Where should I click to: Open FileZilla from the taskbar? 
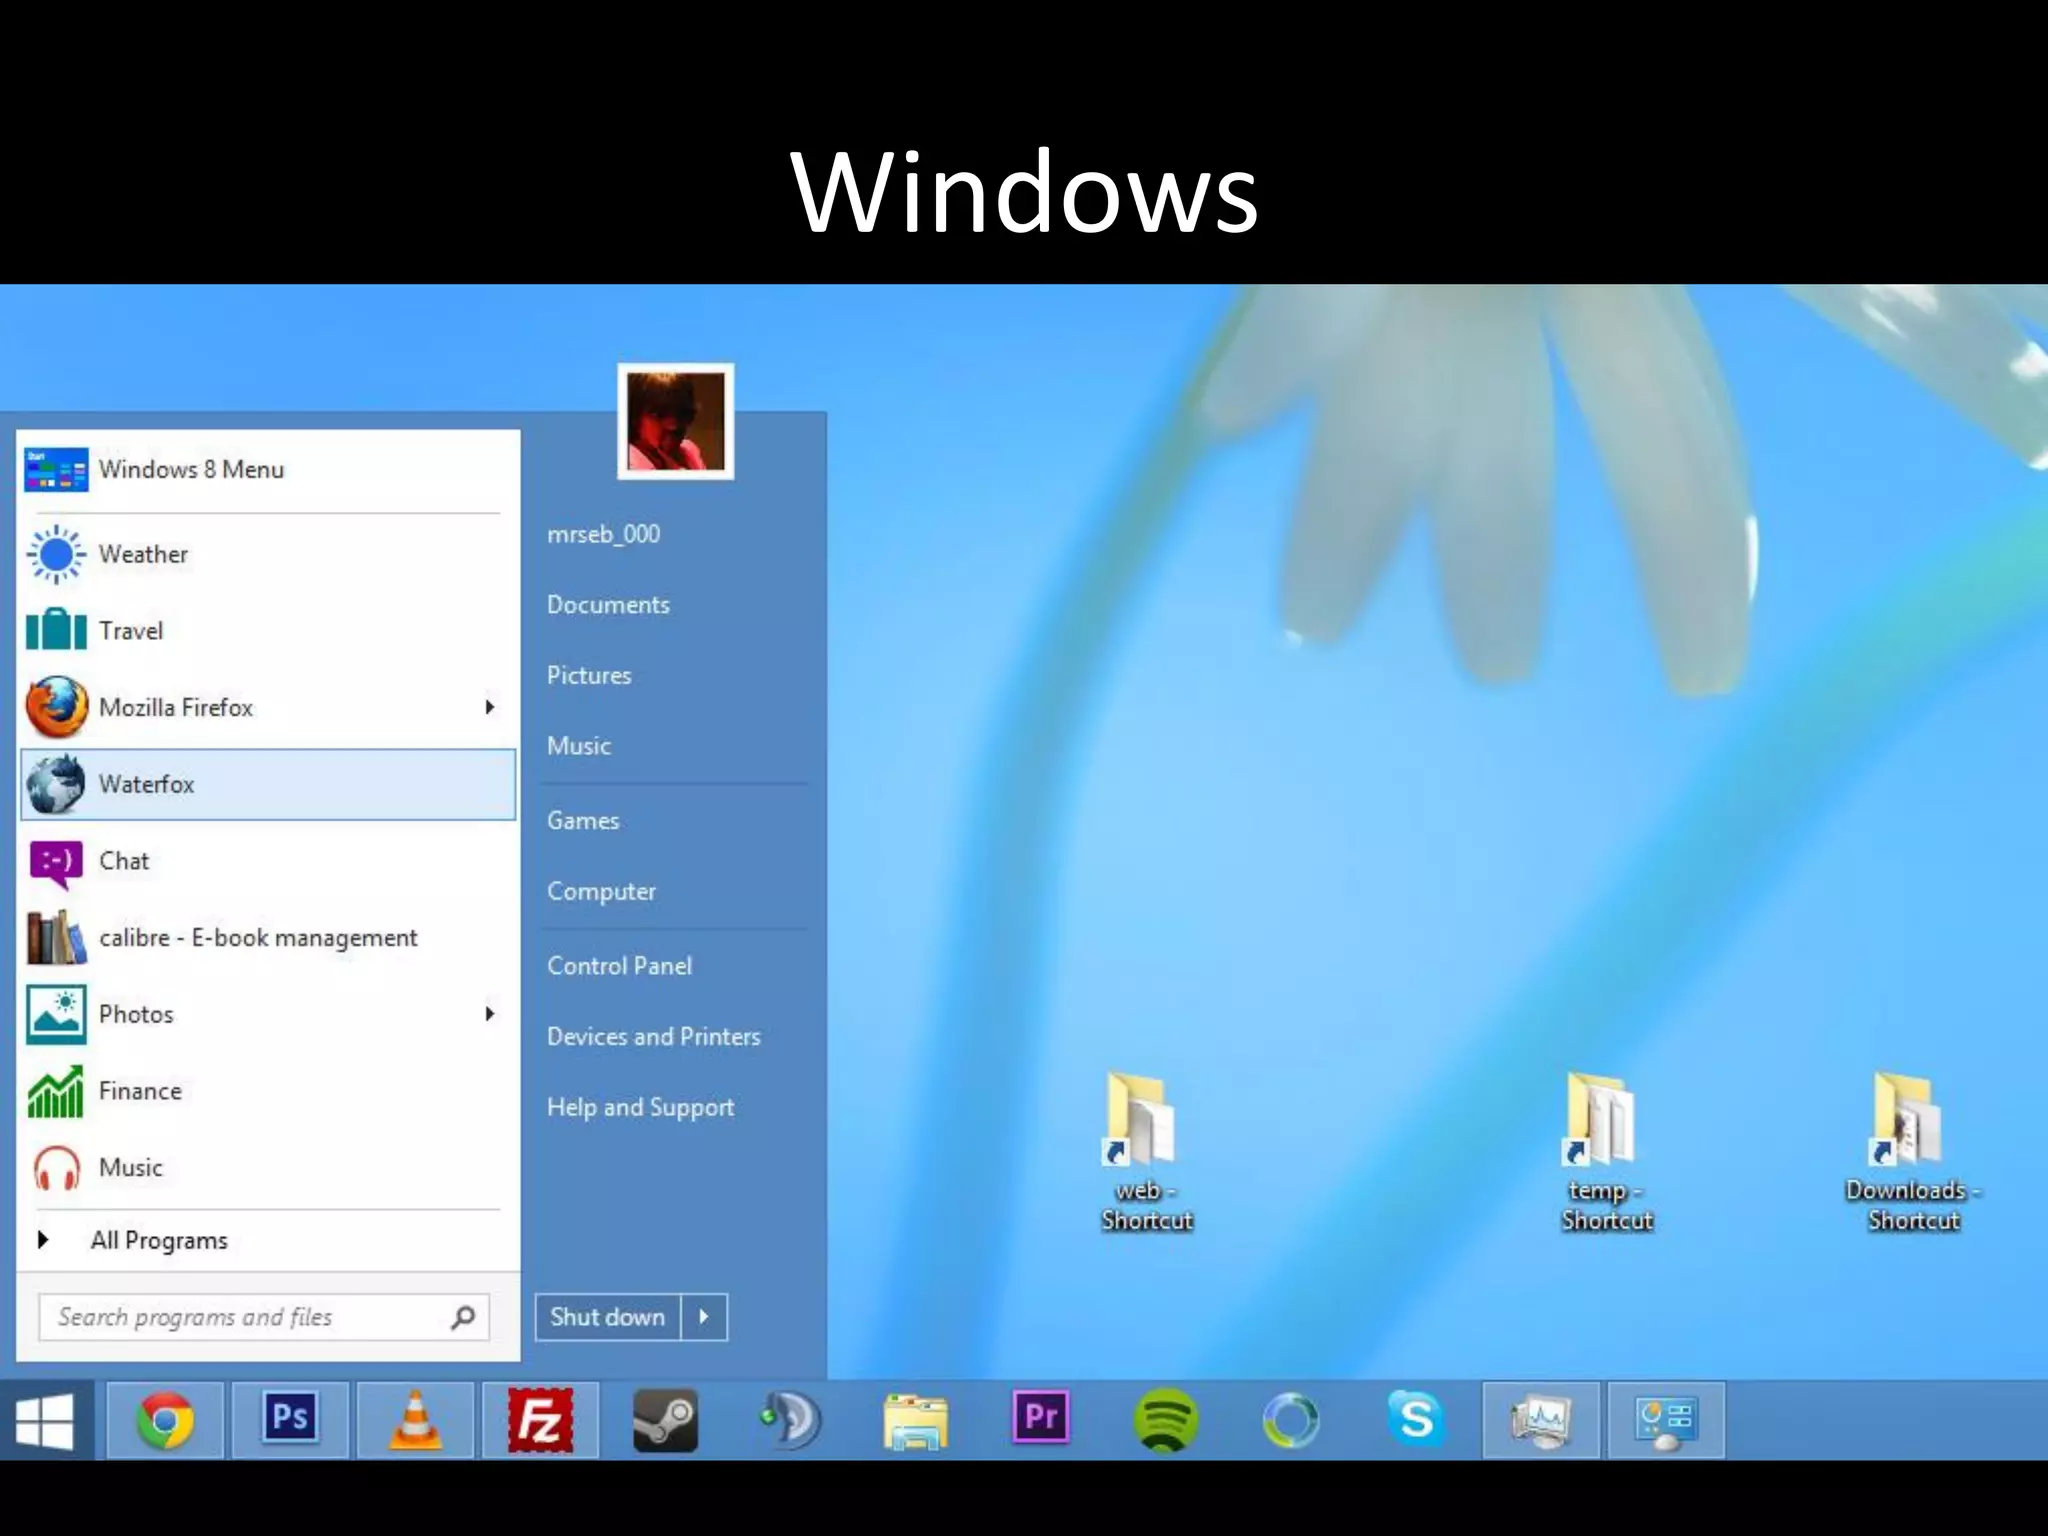tap(540, 1420)
